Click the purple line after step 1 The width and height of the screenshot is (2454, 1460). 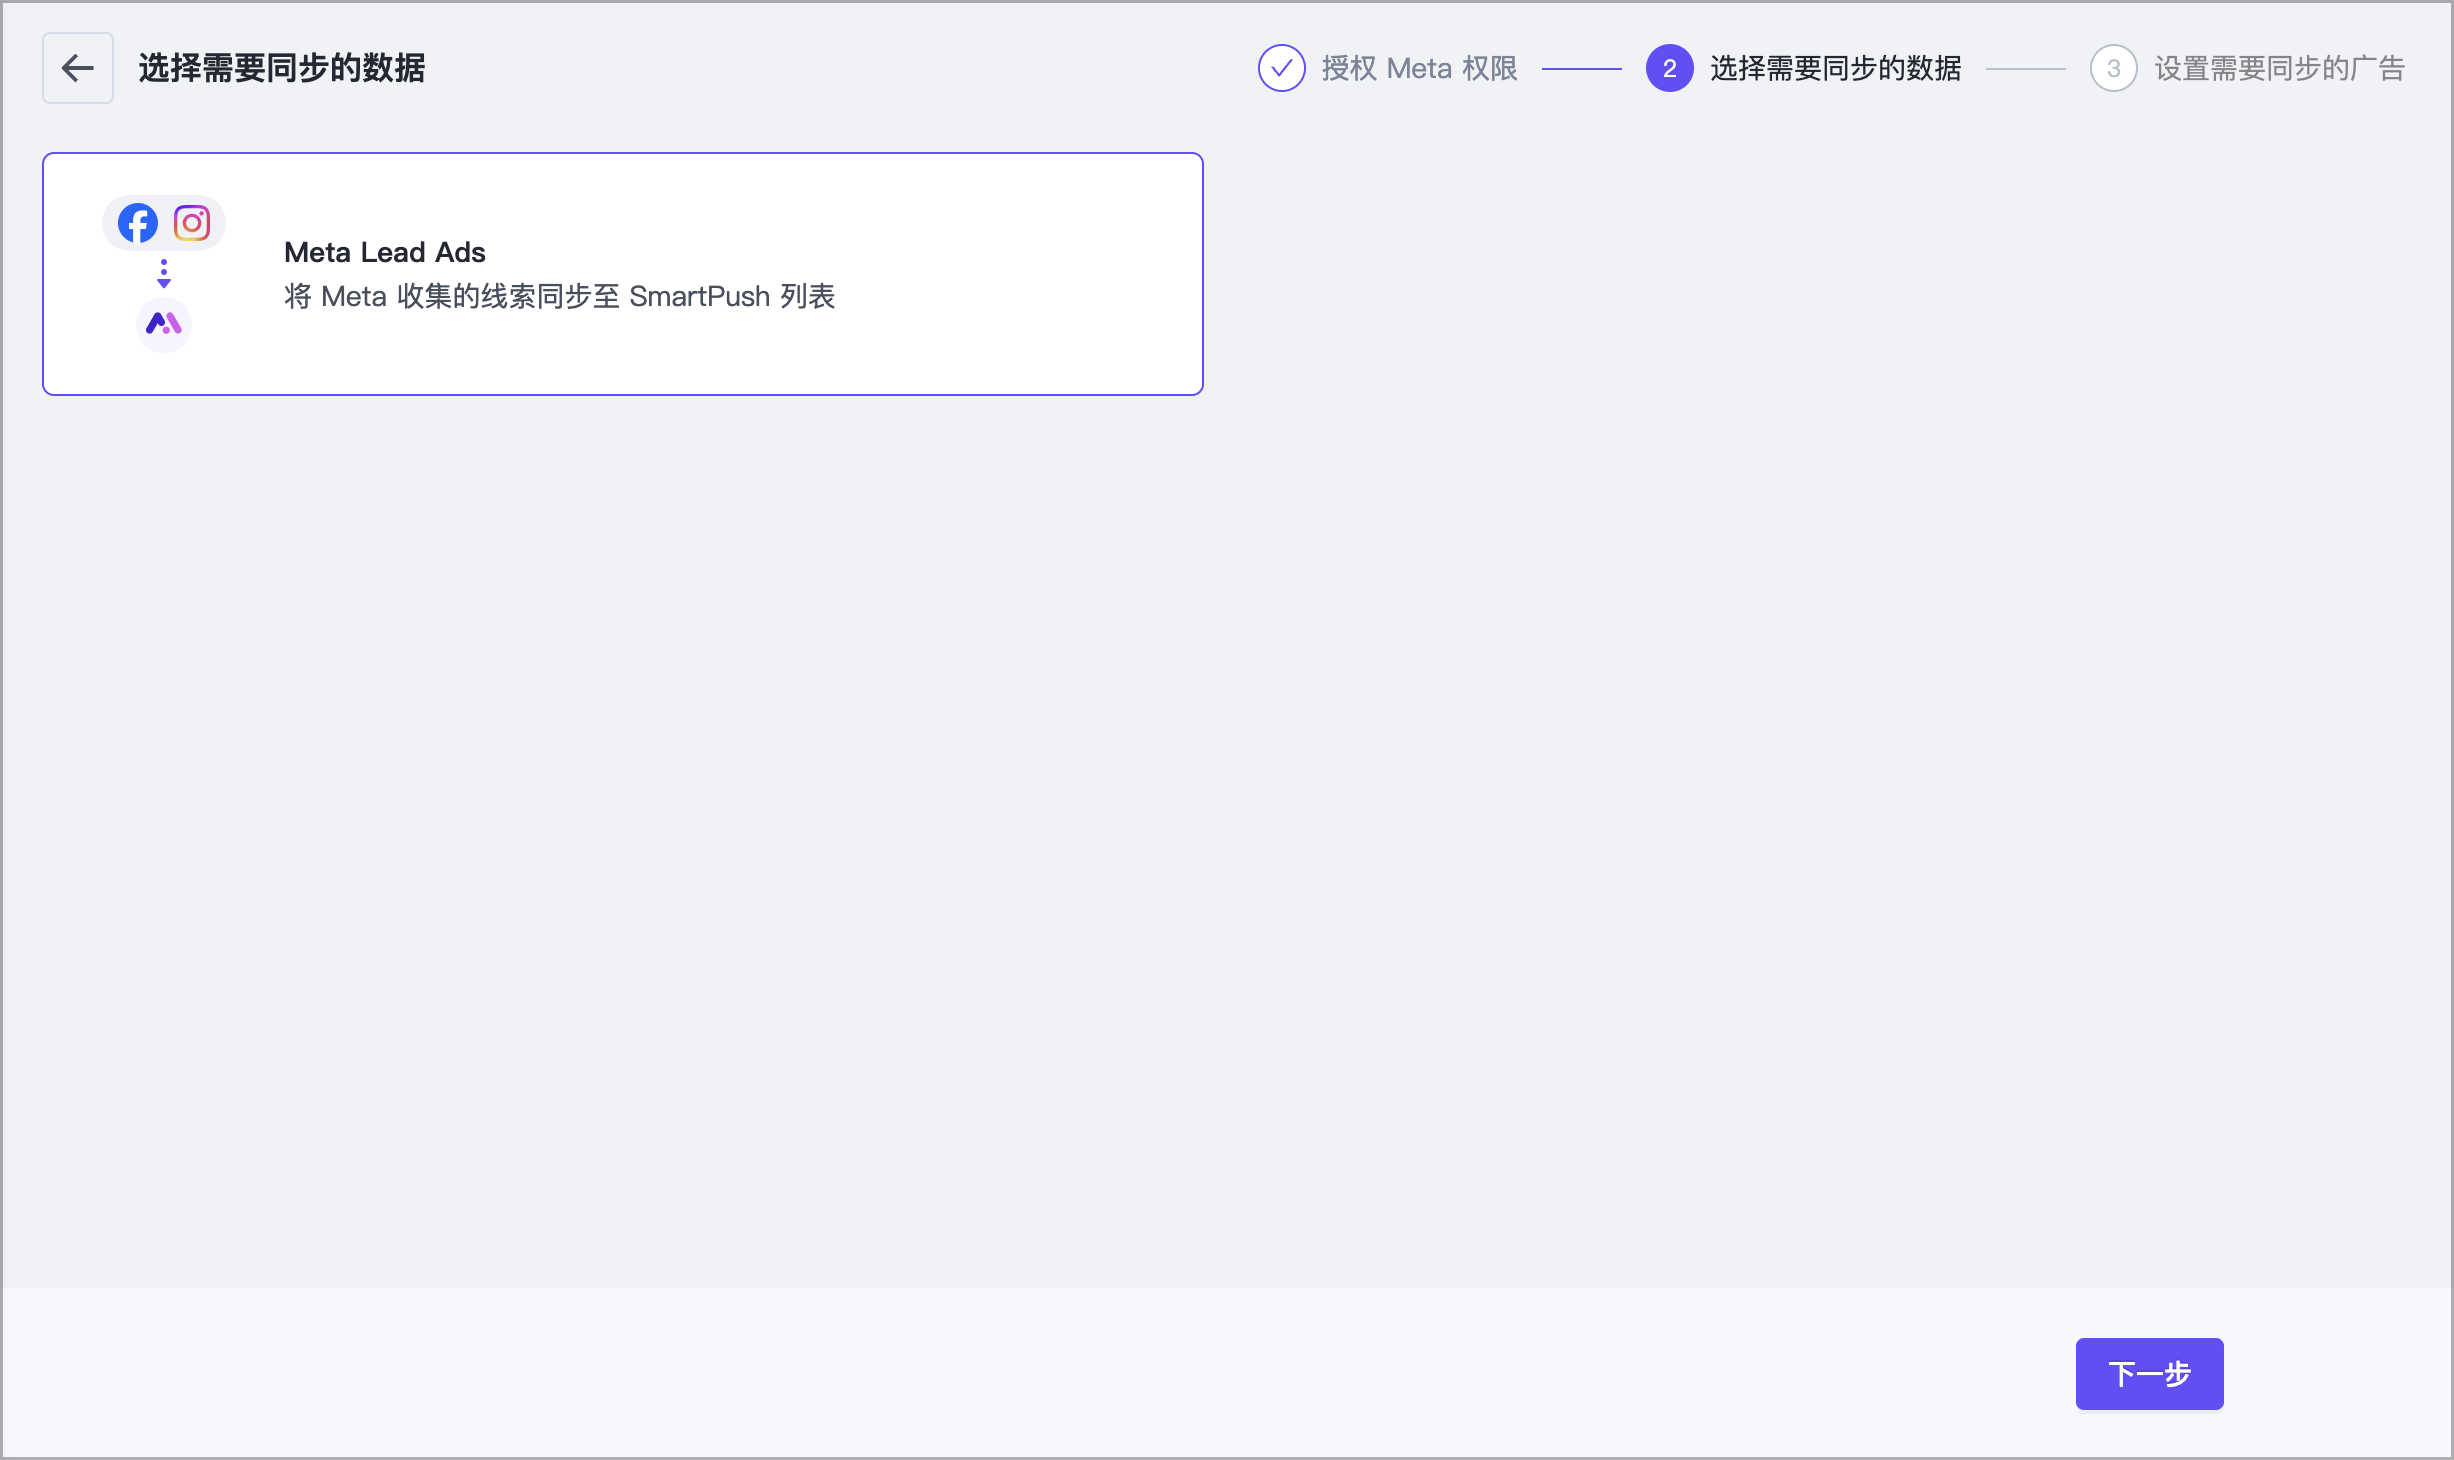(x=1581, y=69)
